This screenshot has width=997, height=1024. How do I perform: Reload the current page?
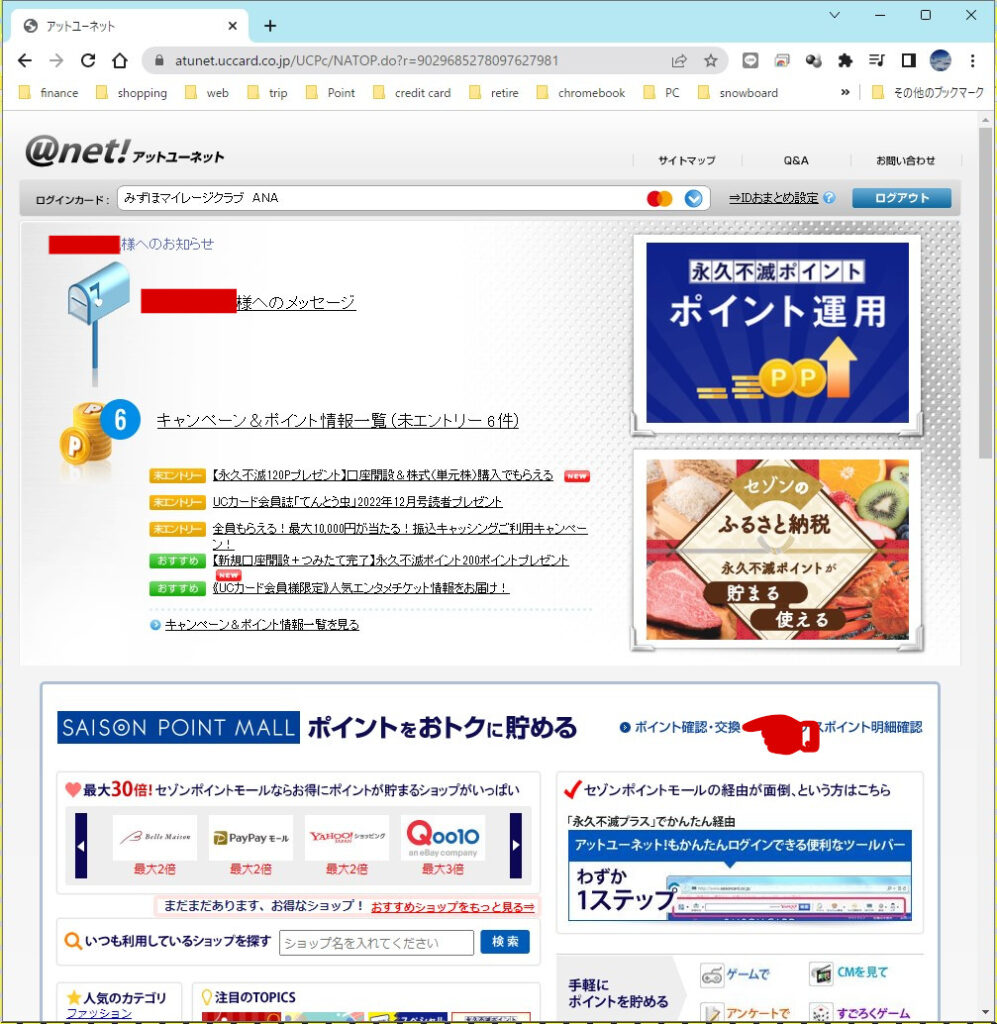[x=88, y=61]
